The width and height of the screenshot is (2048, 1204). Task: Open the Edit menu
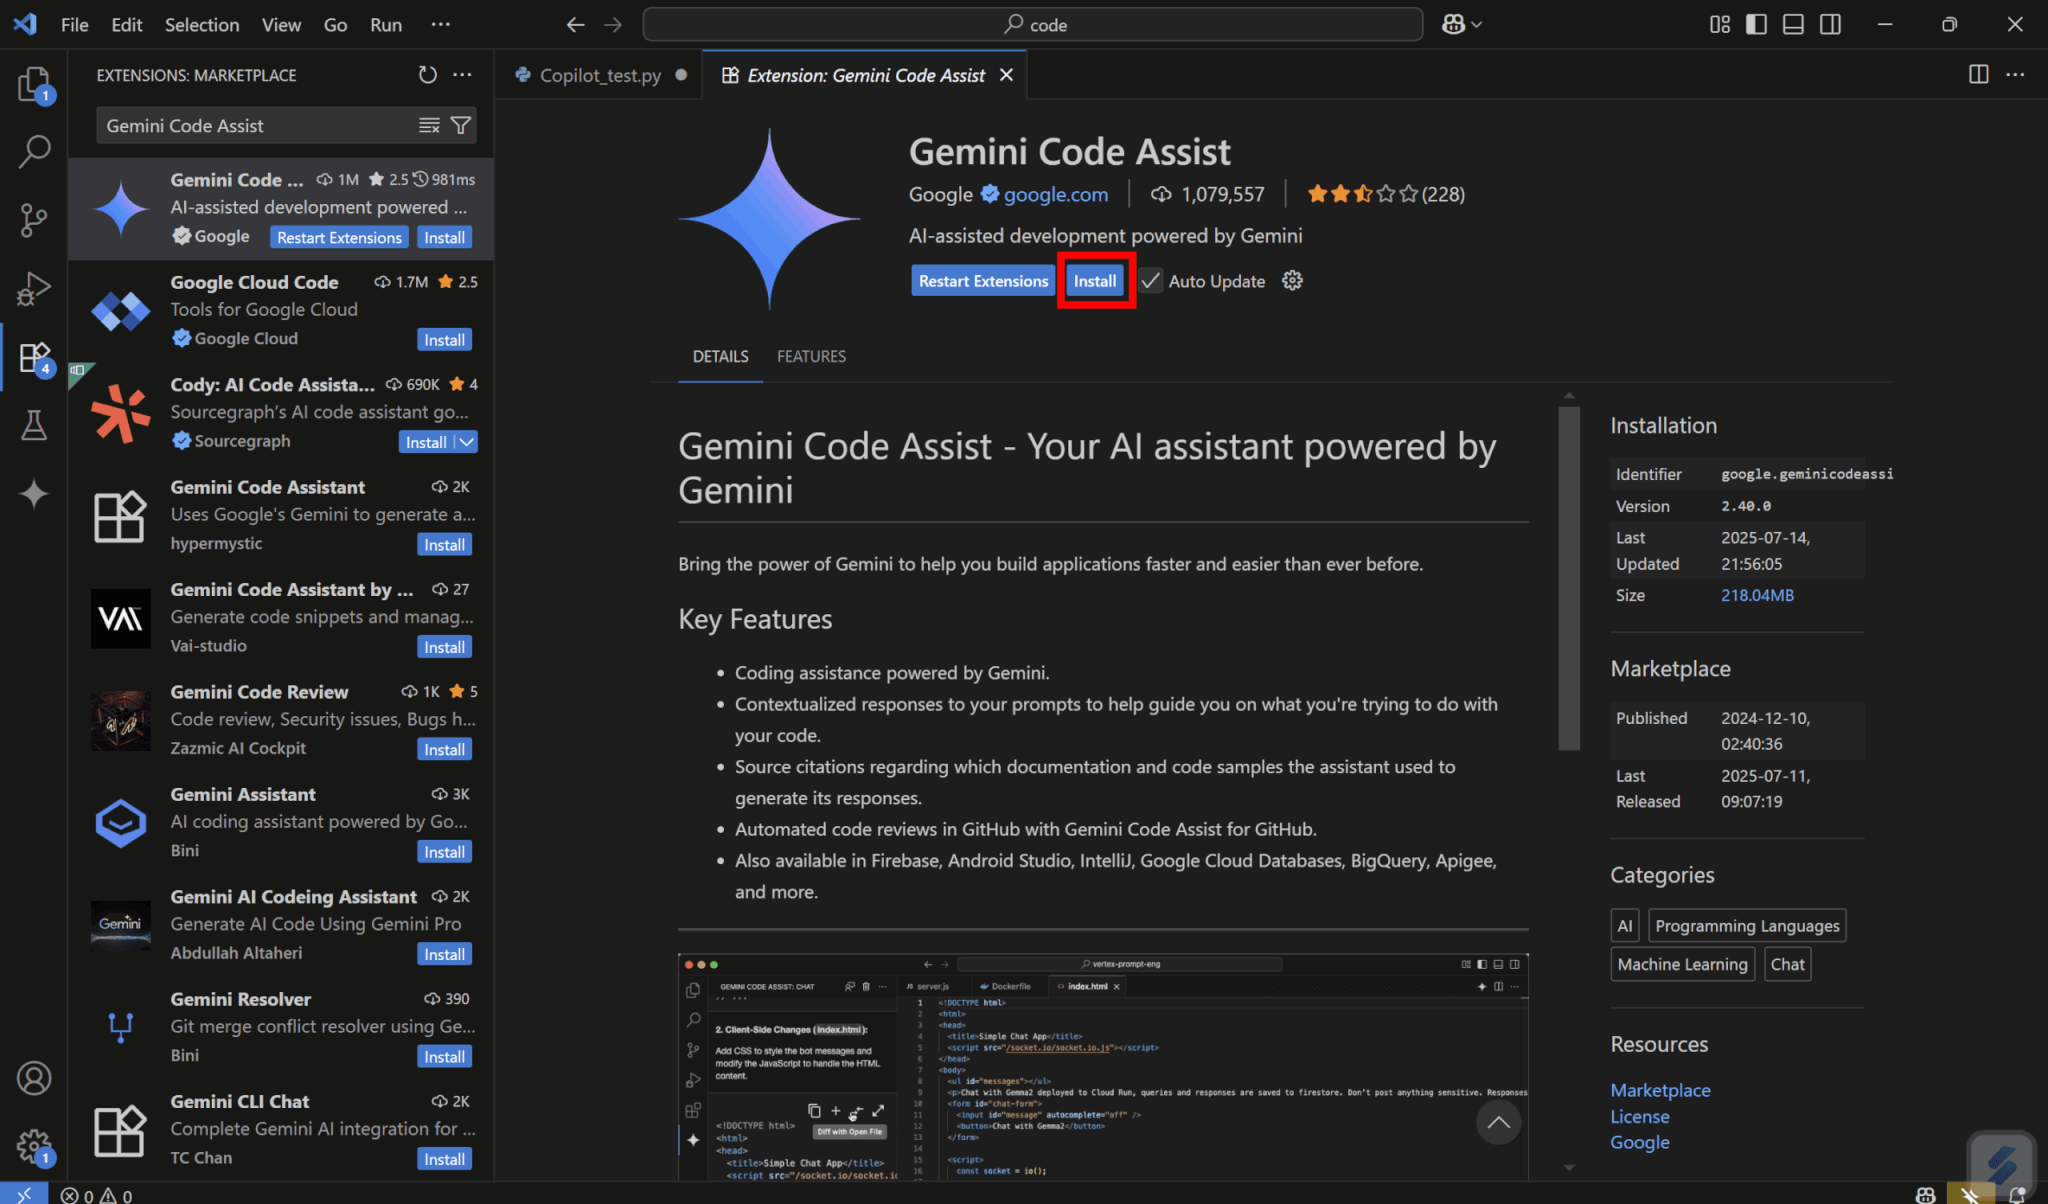point(126,24)
